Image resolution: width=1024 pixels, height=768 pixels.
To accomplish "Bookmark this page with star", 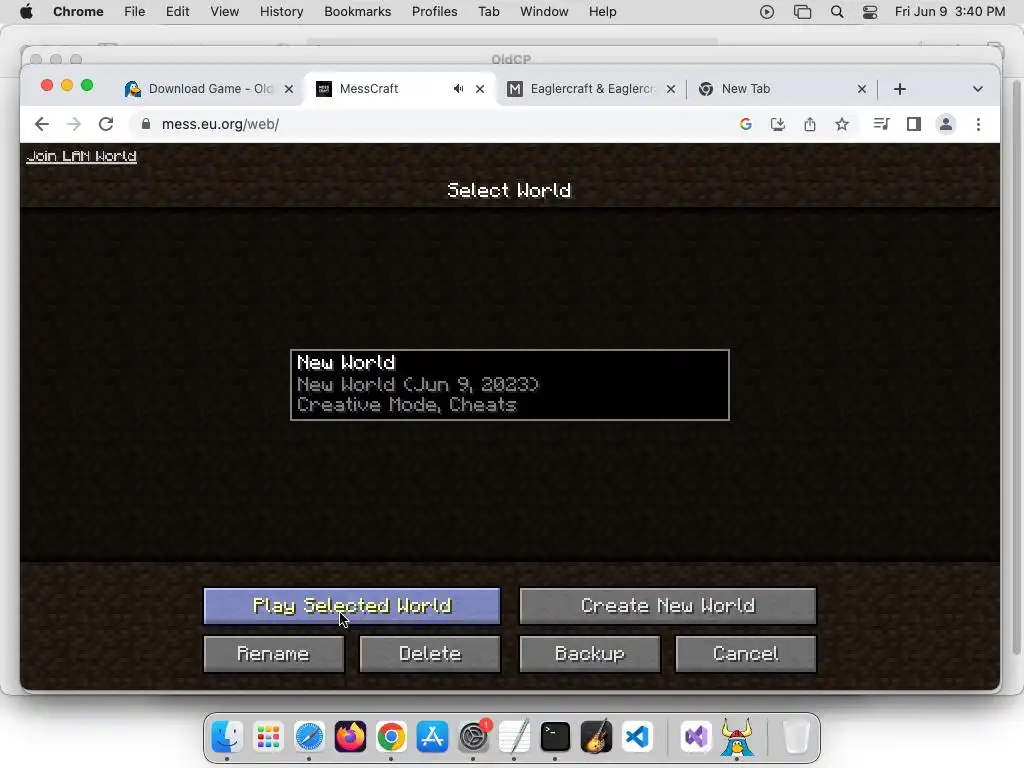I will coord(842,124).
